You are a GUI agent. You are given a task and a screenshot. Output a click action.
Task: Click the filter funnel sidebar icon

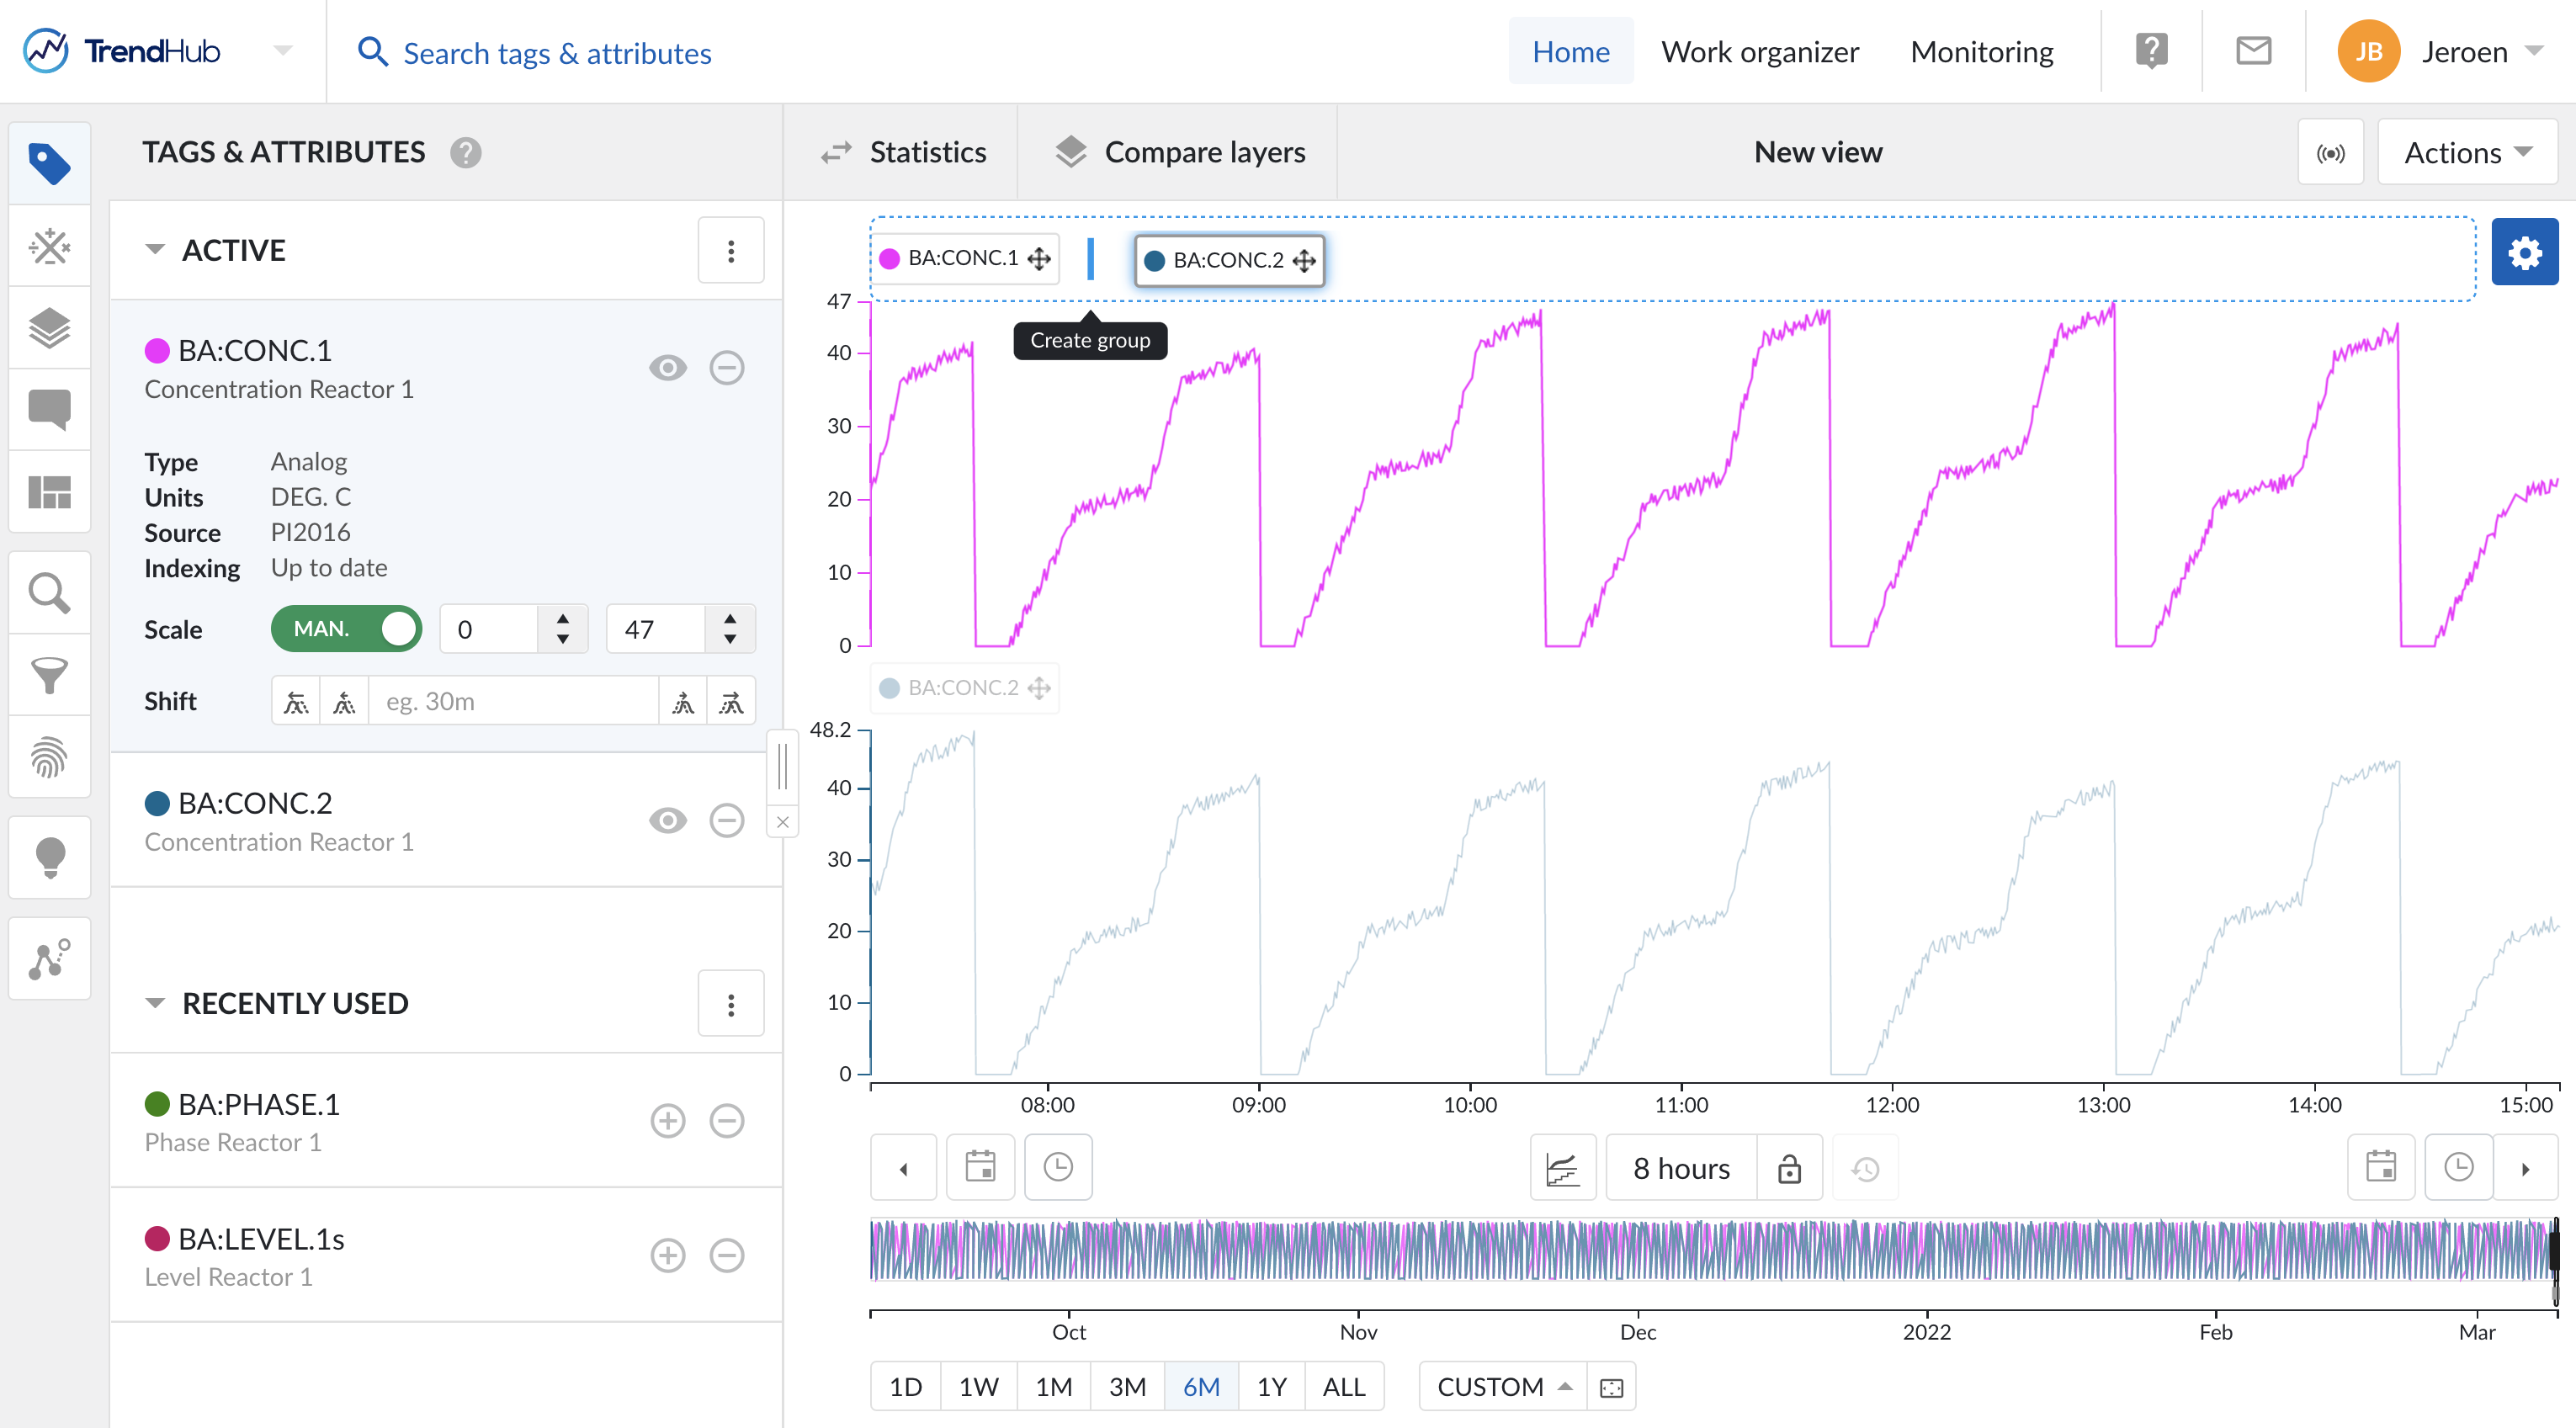click(49, 675)
